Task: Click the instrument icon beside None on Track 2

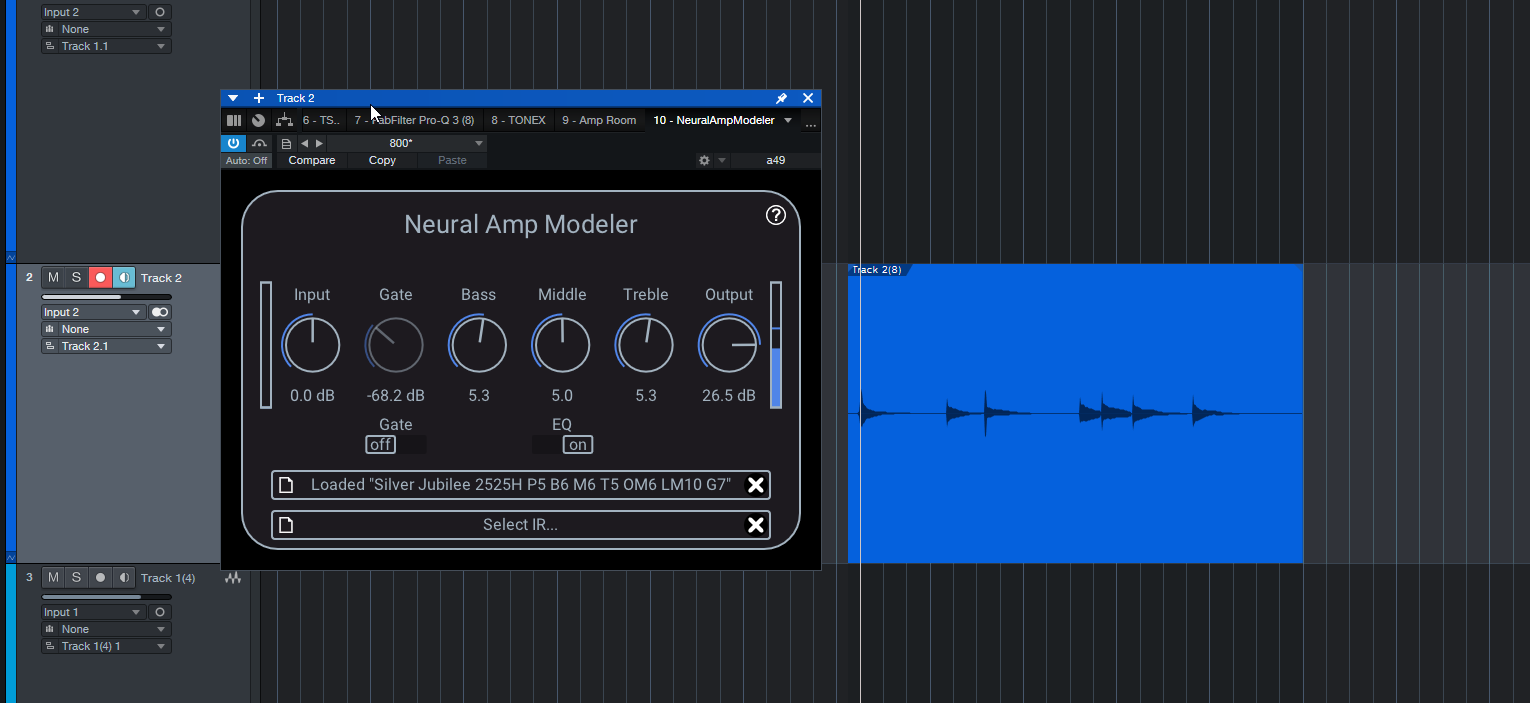Action: (50, 329)
